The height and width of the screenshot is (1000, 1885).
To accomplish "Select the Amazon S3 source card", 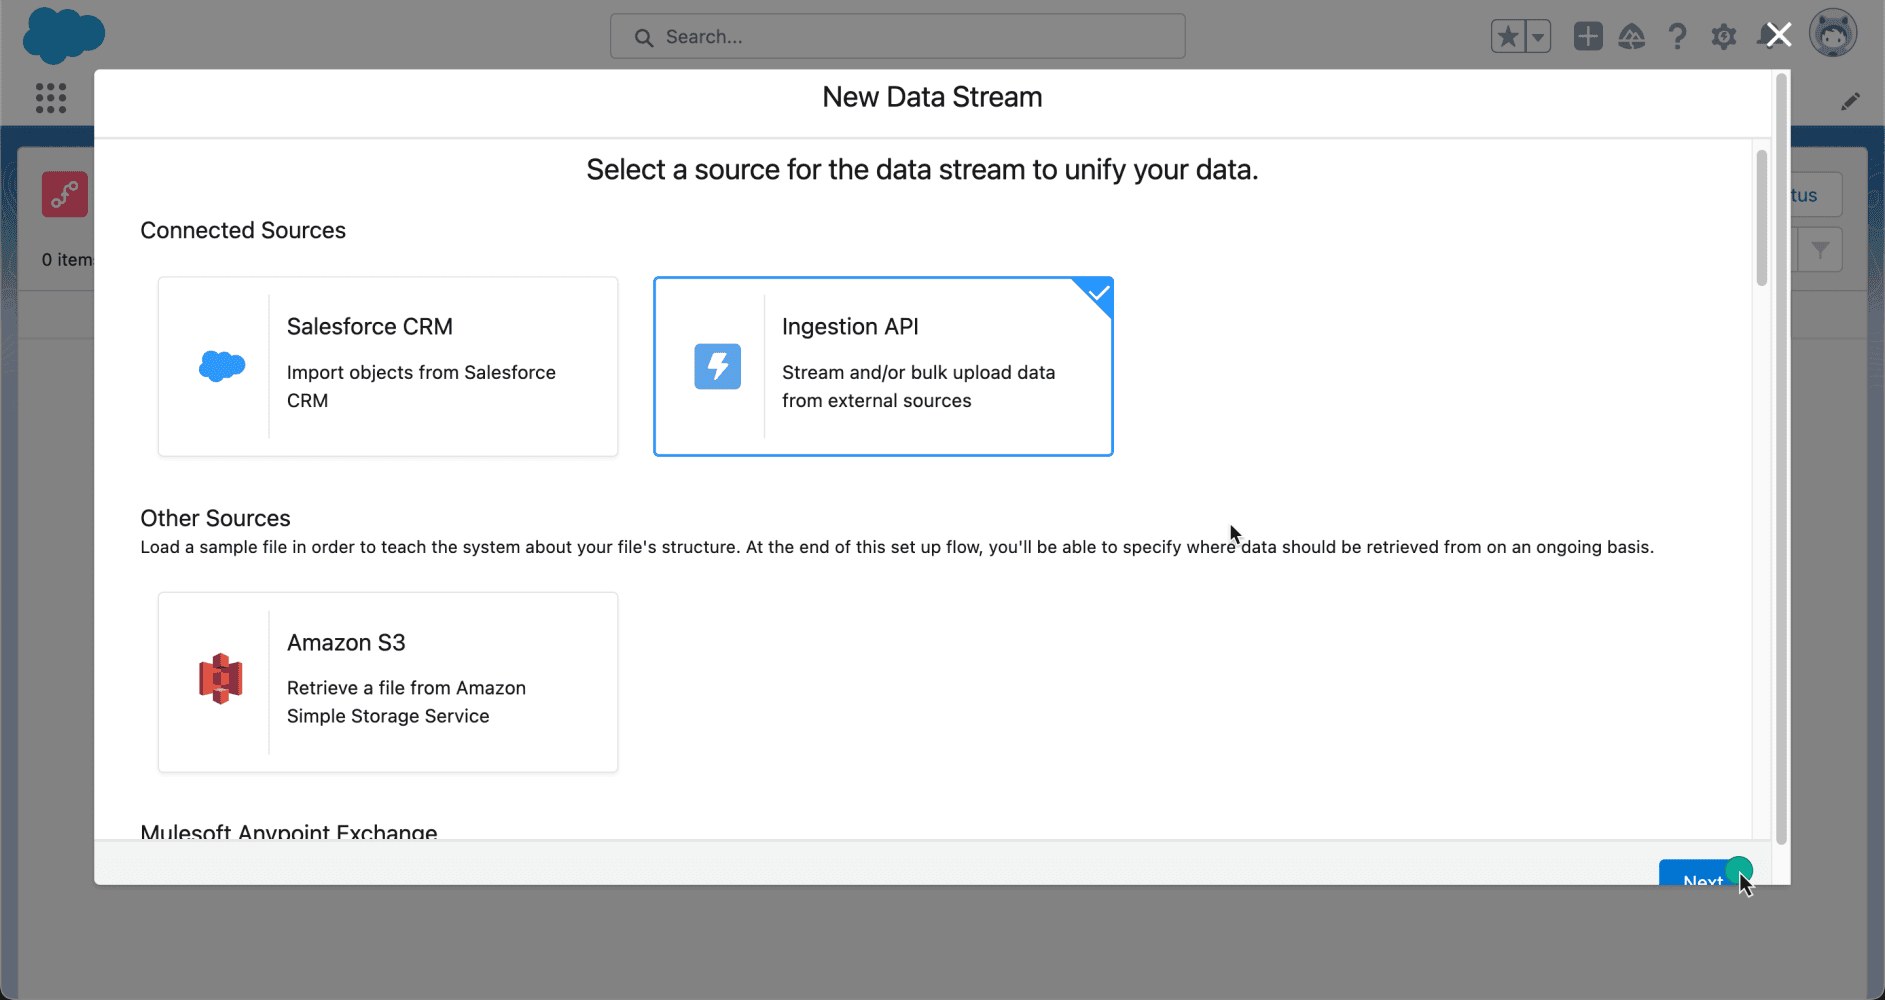I will click(388, 682).
